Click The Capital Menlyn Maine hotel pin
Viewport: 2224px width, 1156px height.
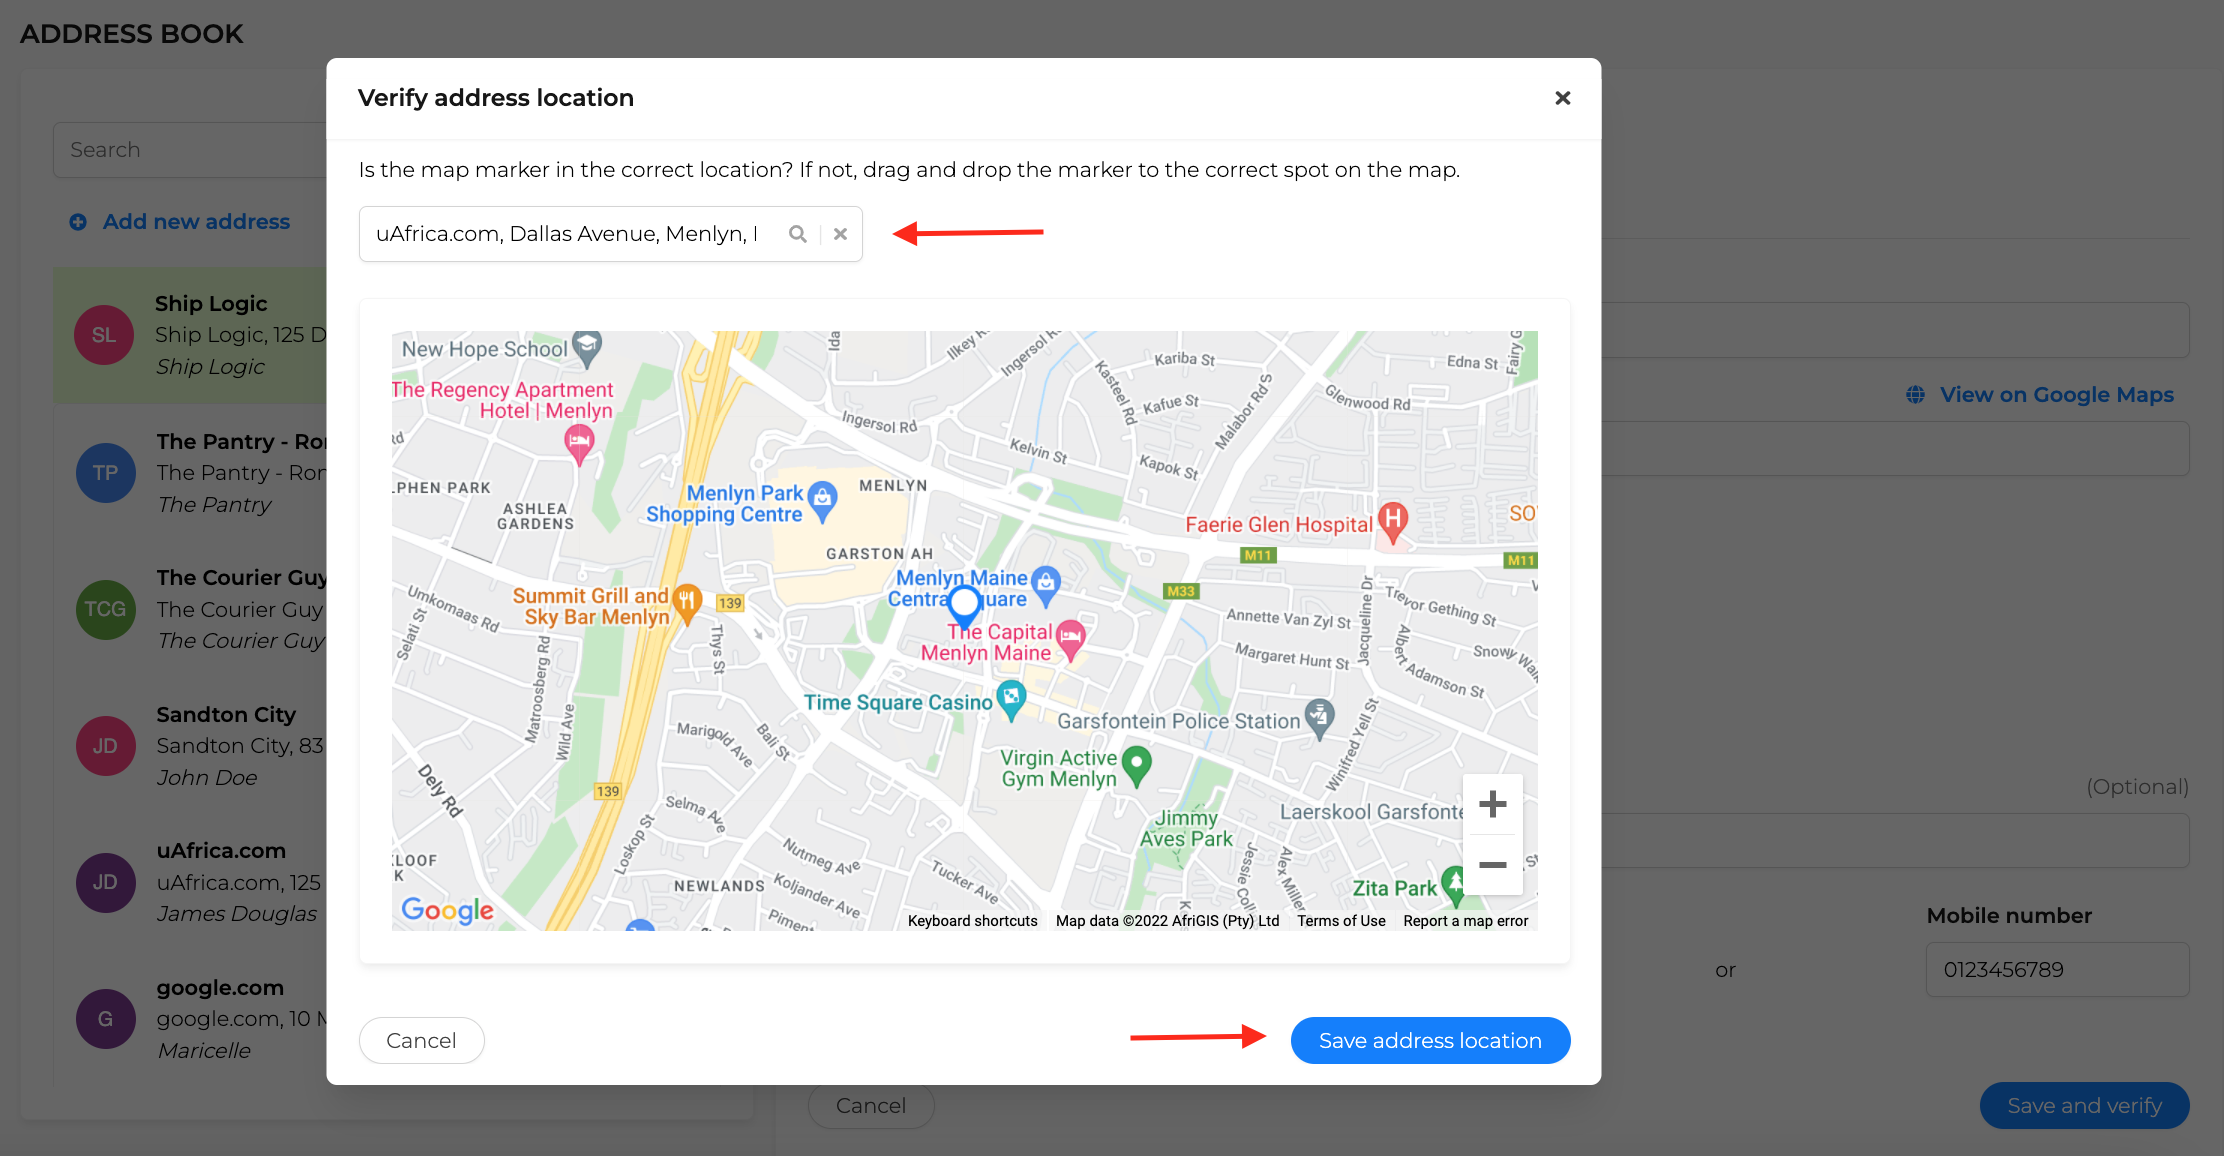coord(1071,639)
